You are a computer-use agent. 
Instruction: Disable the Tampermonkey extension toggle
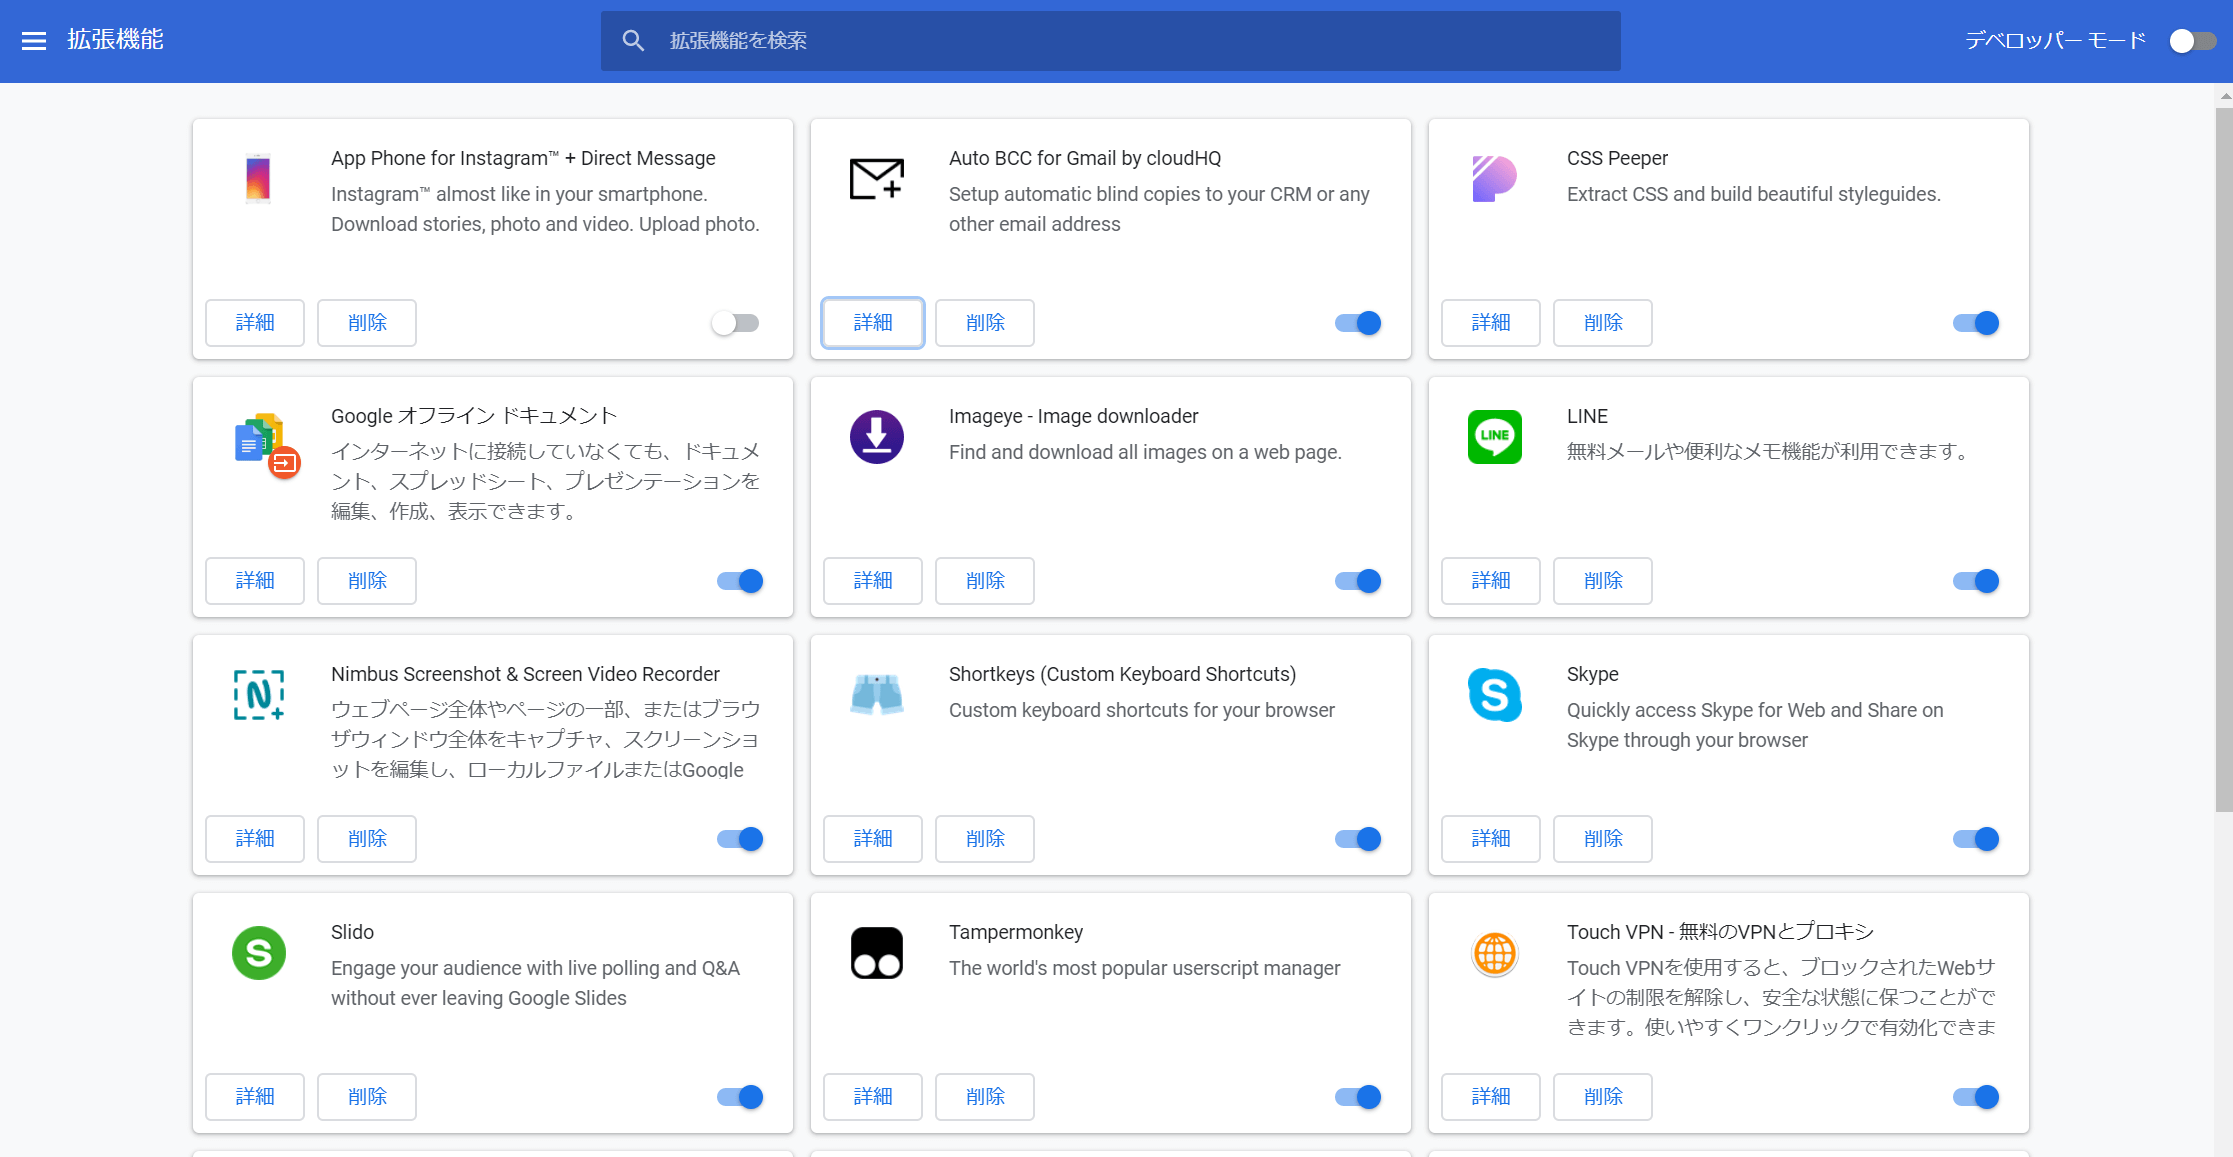point(1358,1097)
